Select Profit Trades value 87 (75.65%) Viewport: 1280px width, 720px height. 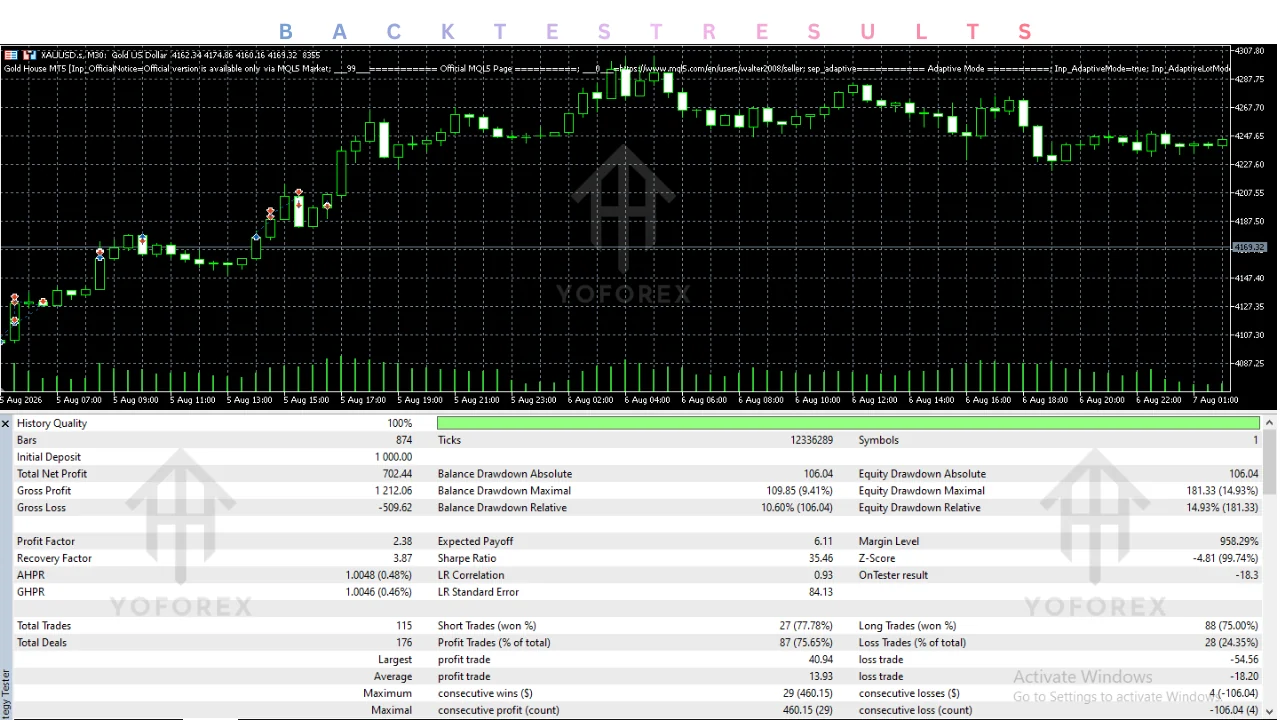(806, 644)
